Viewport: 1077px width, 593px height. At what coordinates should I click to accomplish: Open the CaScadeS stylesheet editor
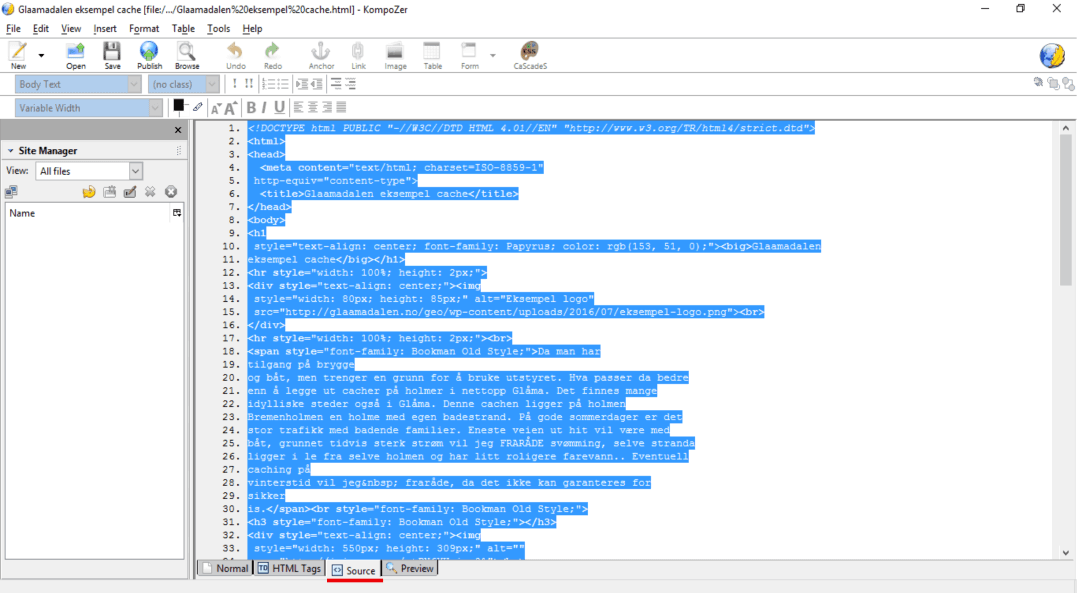(530, 55)
